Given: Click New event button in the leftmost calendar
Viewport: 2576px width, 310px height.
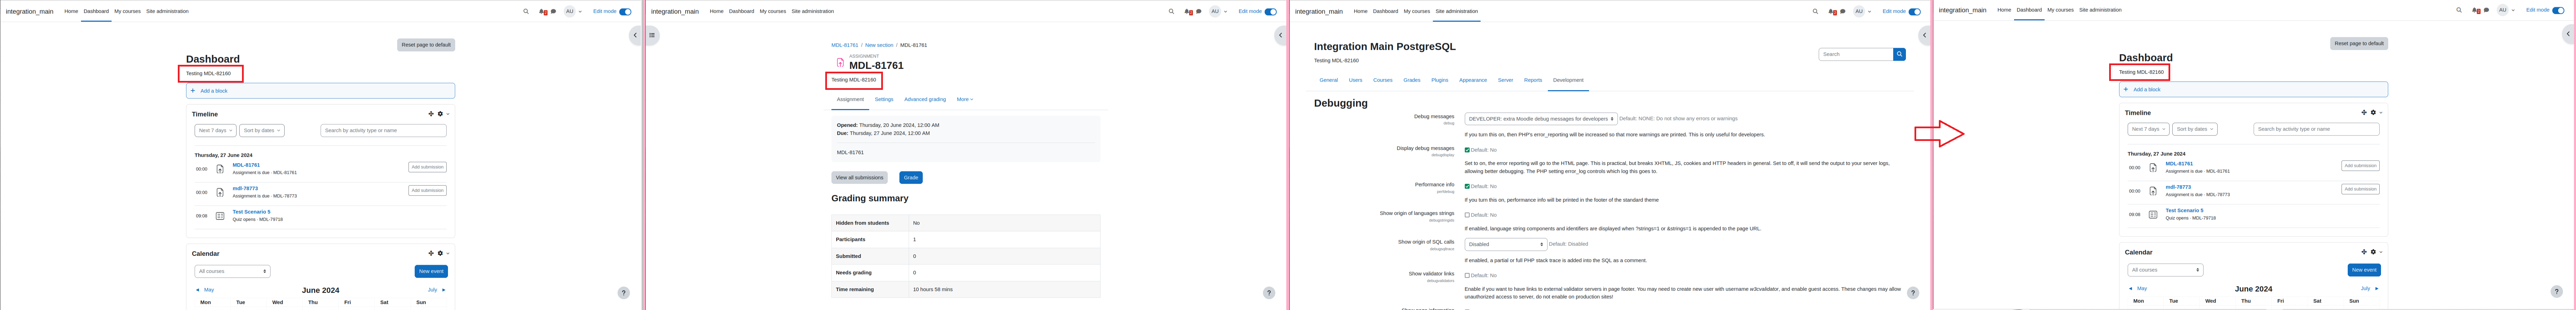Looking at the screenshot, I should tap(431, 271).
